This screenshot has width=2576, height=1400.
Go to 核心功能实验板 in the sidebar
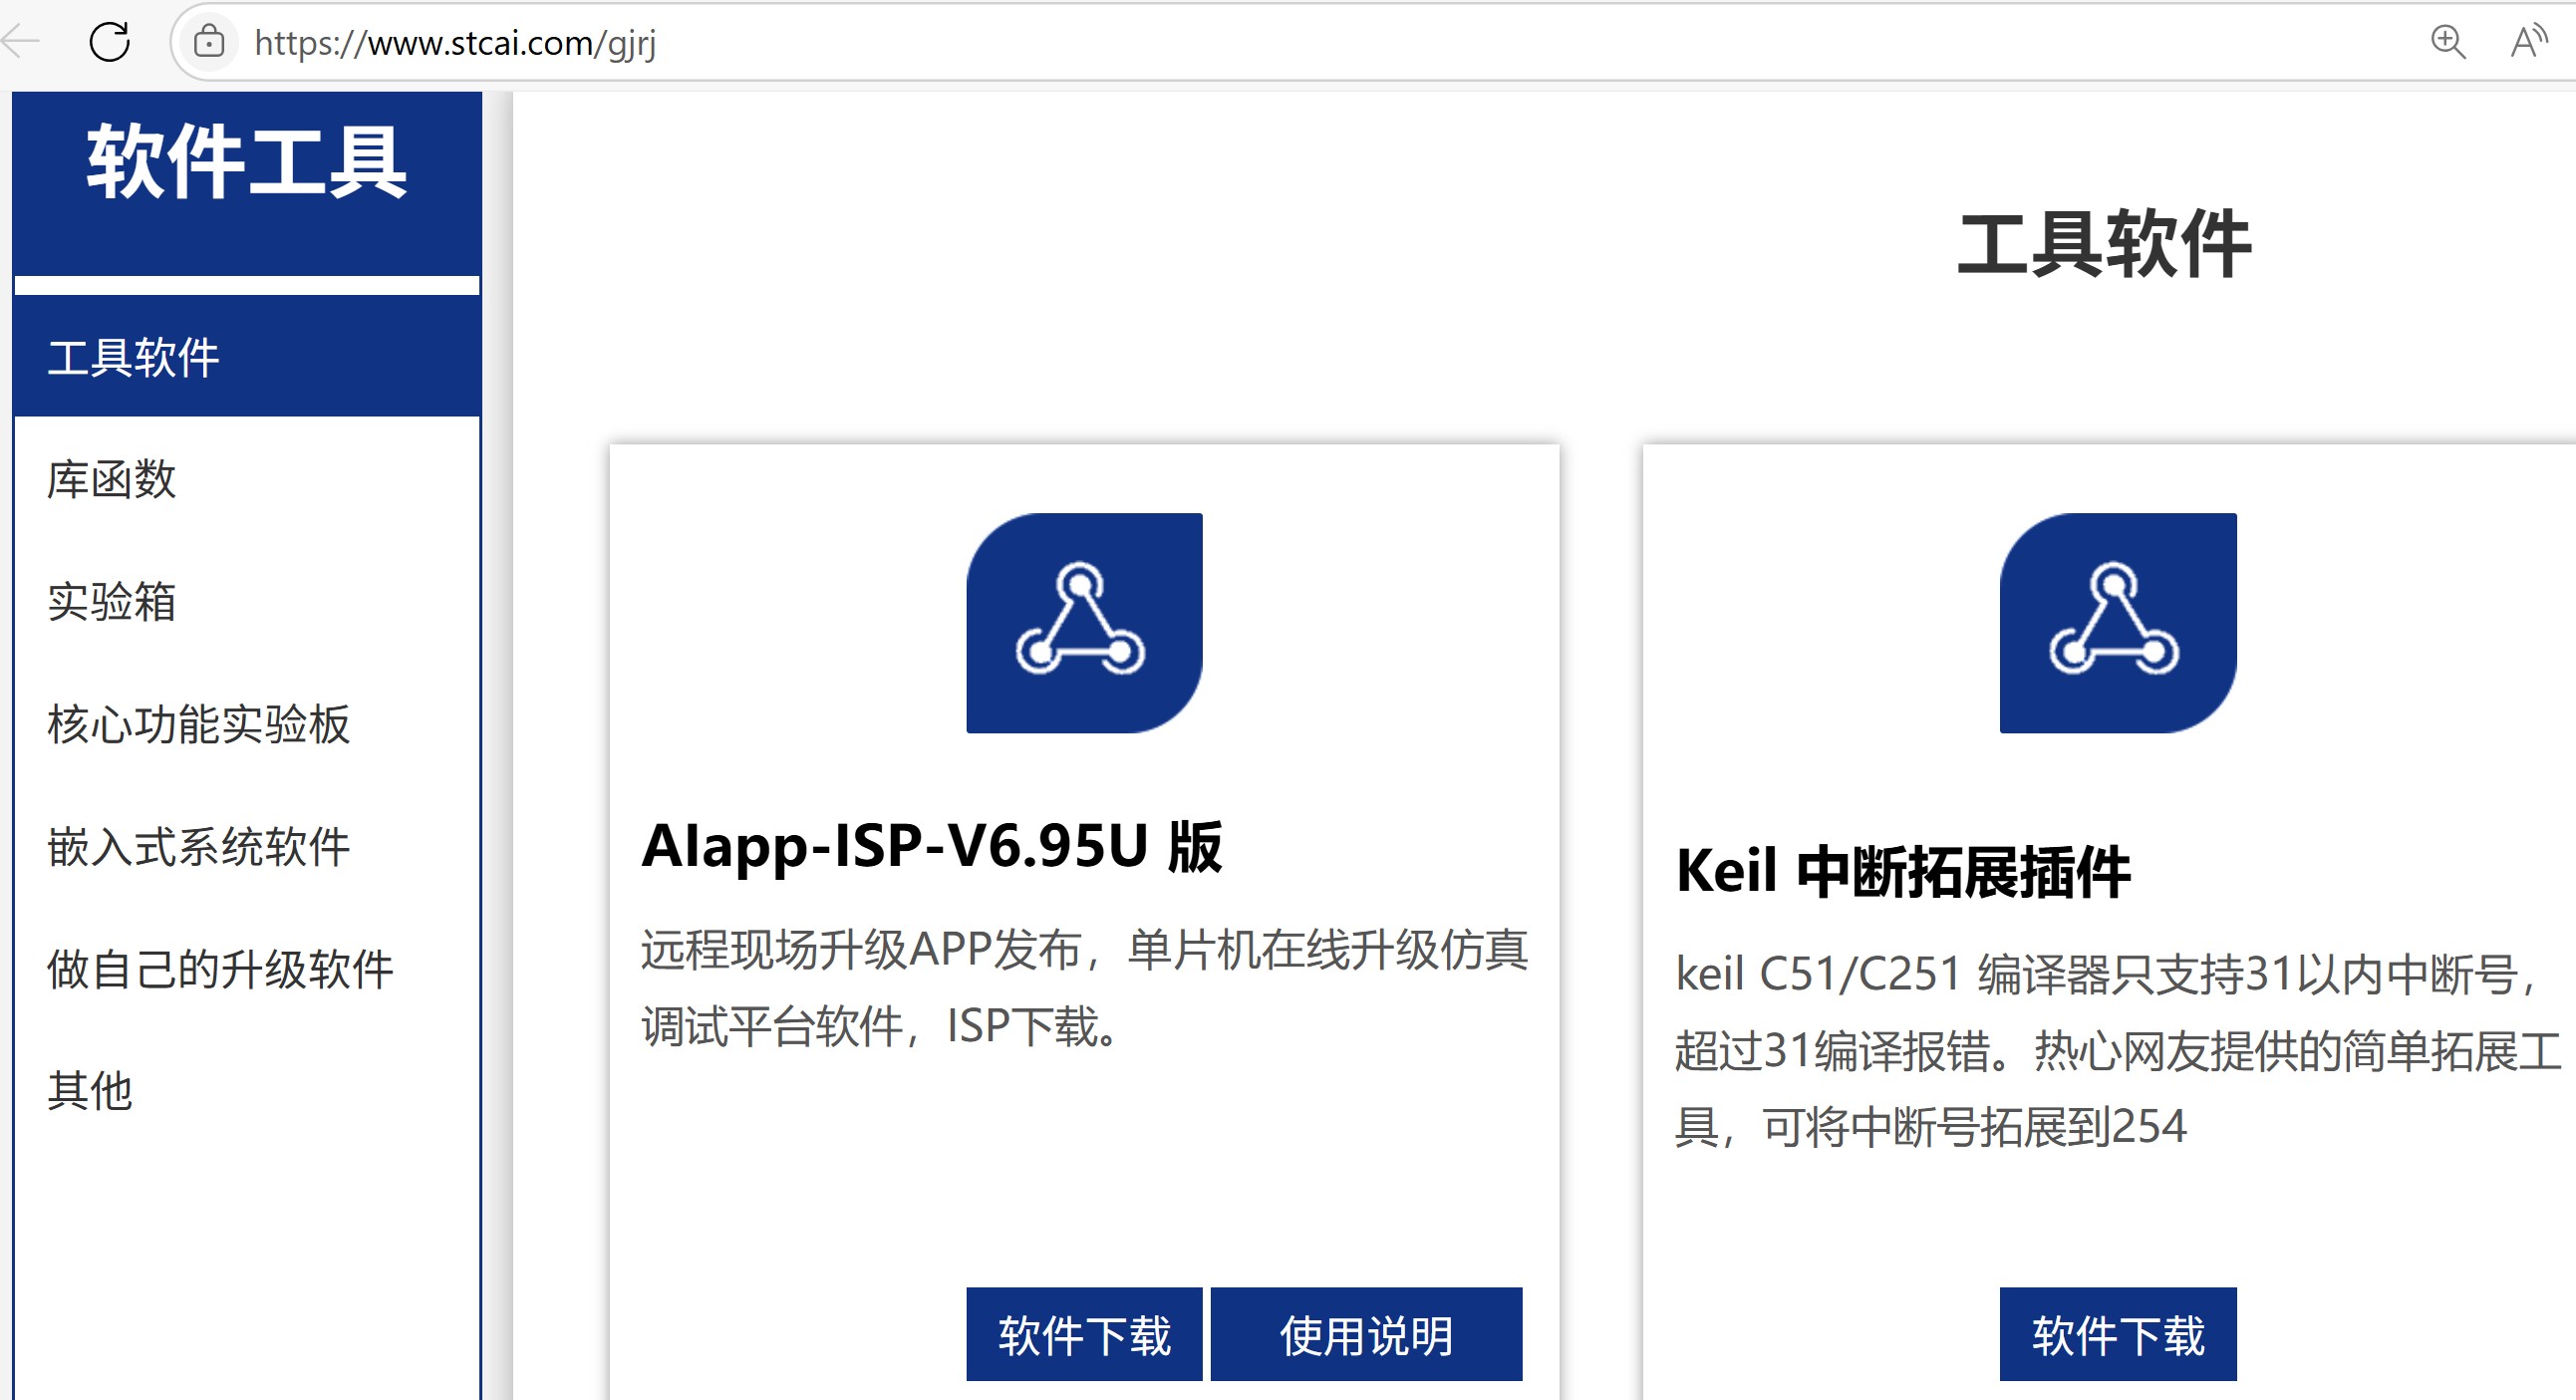coord(247,724)
